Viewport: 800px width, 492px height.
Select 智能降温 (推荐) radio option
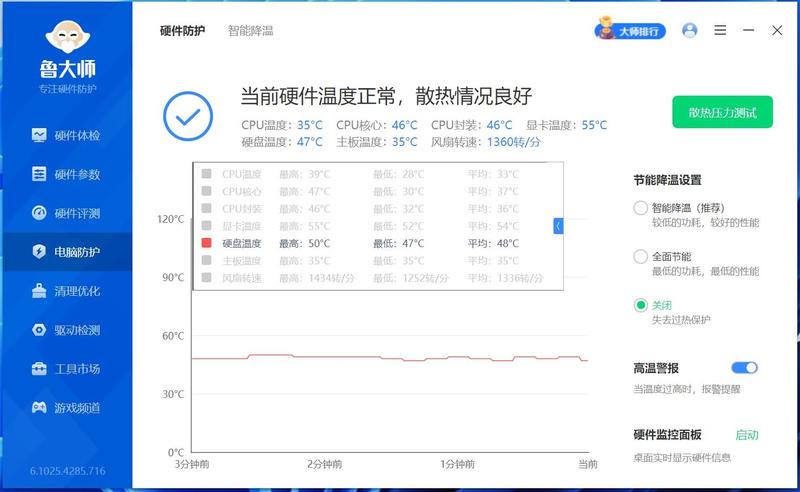point(640,208)
